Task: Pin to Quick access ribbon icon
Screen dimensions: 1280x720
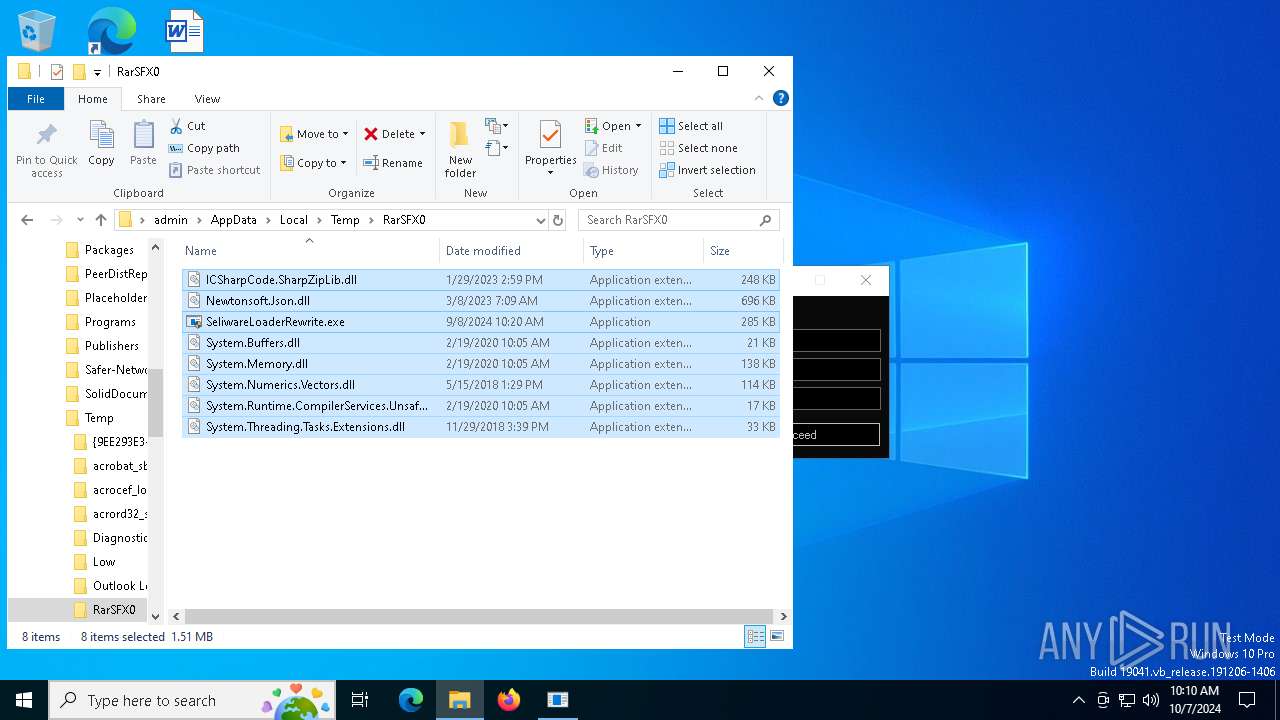Action: [x=46, y=150]
